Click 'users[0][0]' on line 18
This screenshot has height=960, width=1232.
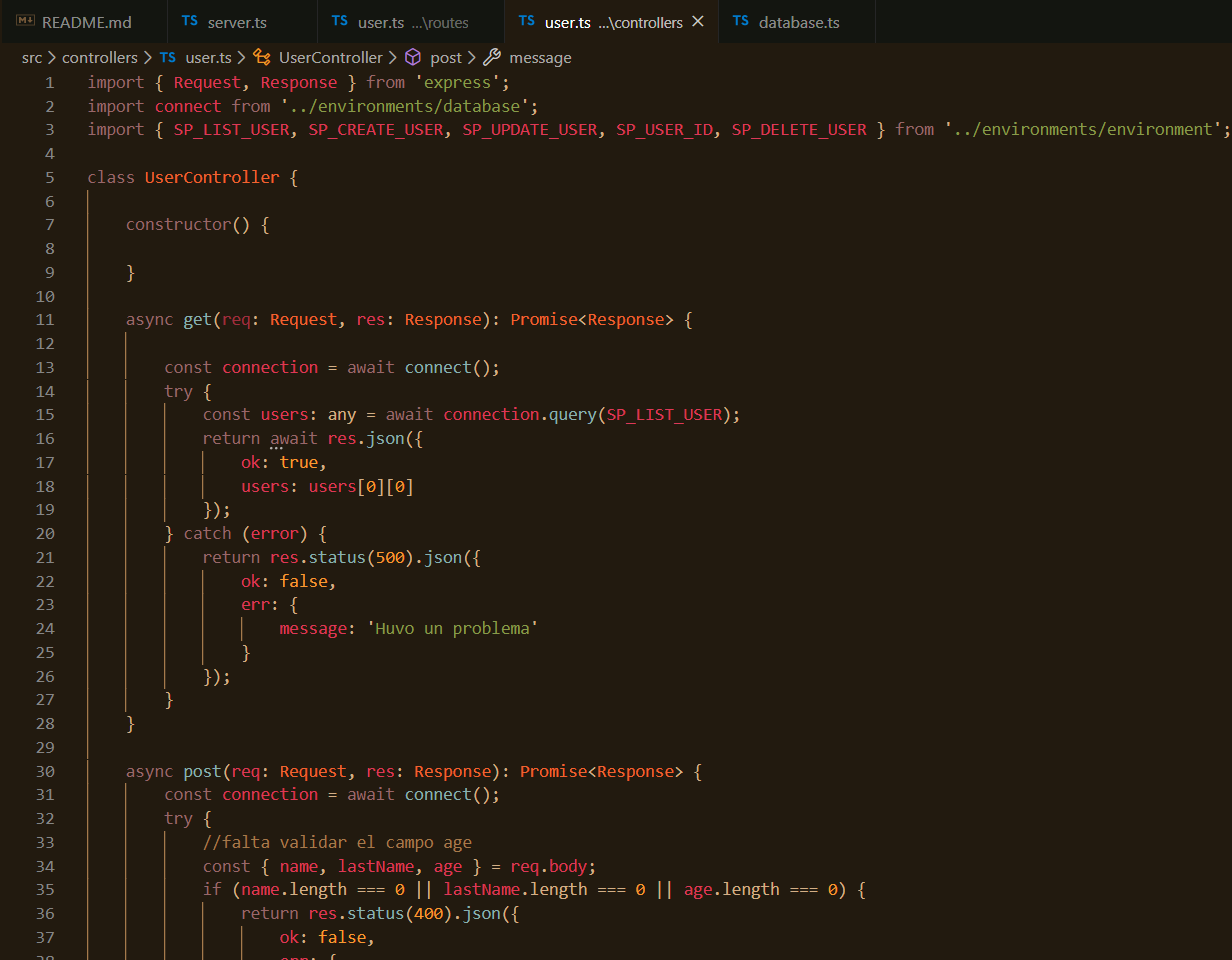click(361, 486)
